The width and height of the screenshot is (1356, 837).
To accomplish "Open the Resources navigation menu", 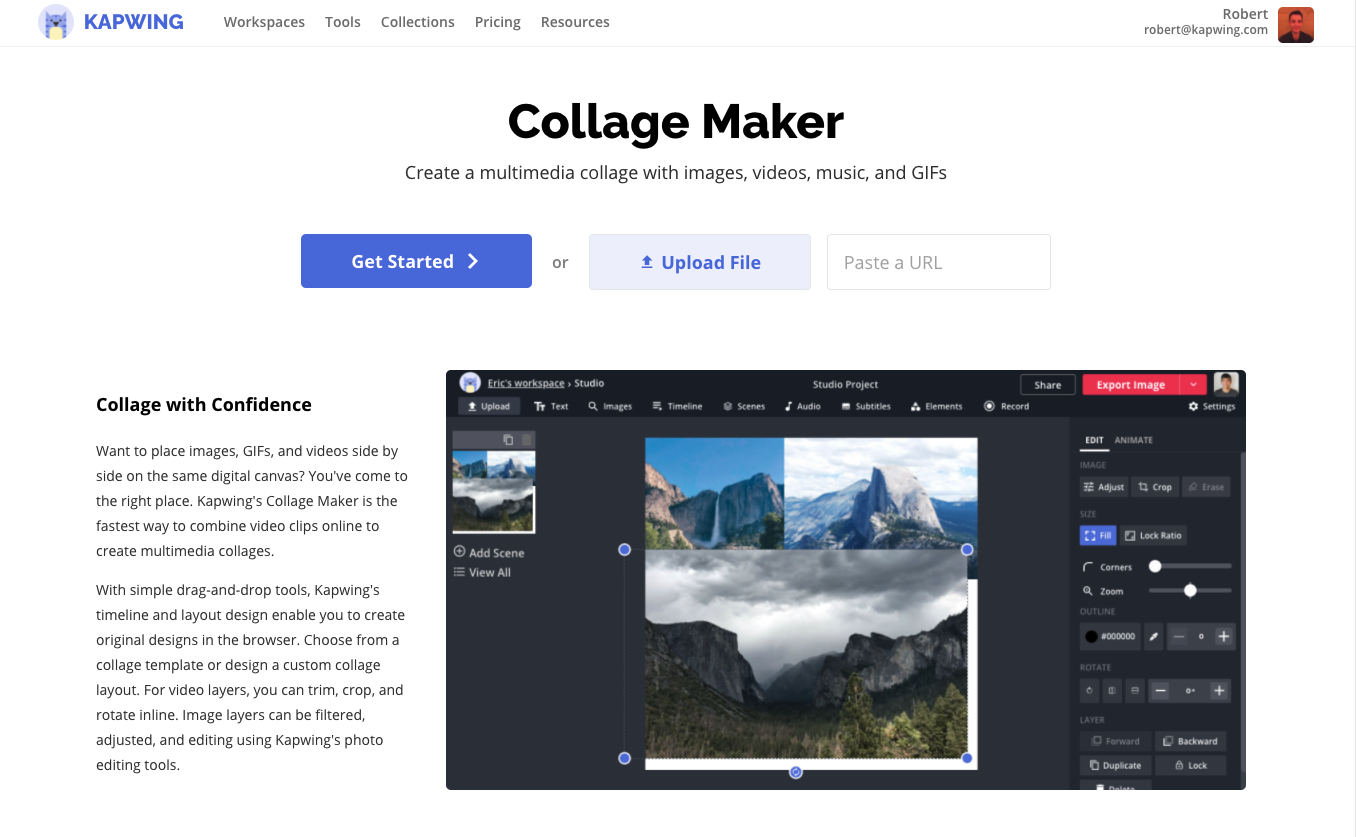I will coord(574,22).
